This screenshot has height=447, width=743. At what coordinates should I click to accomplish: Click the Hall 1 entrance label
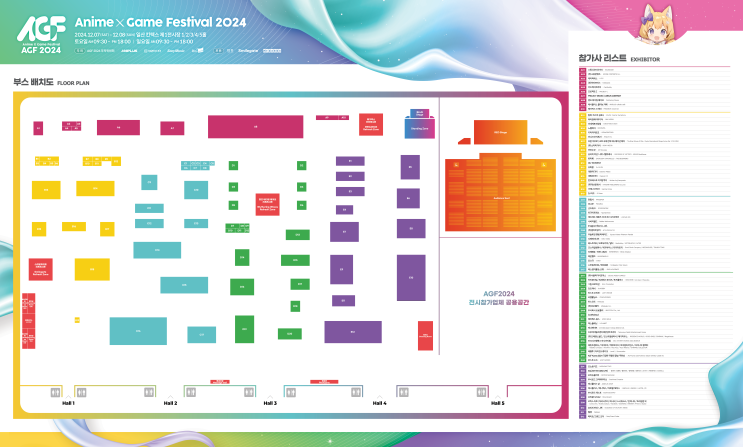[68, 403]
